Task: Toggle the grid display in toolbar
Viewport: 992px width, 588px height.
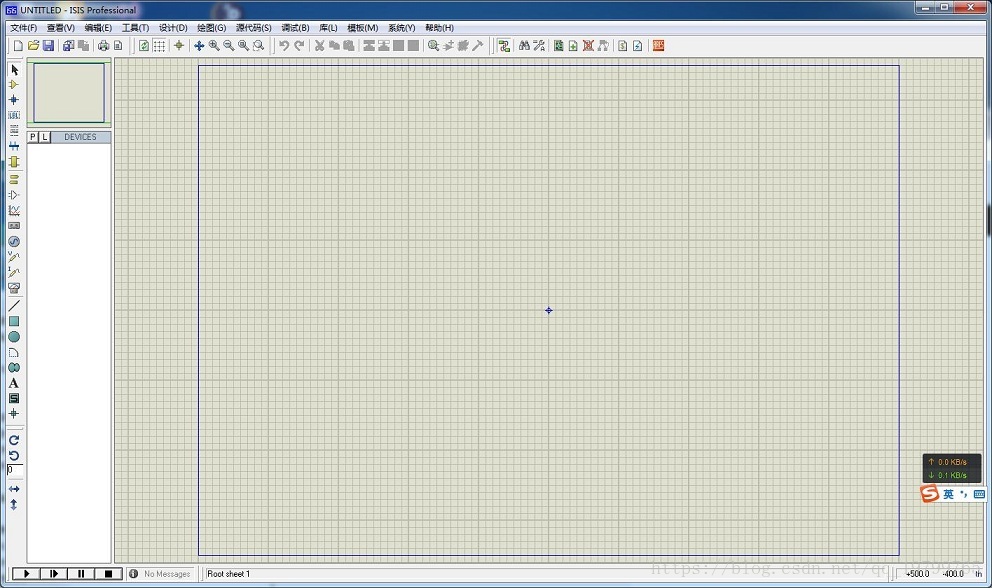Action: [159, 46]
